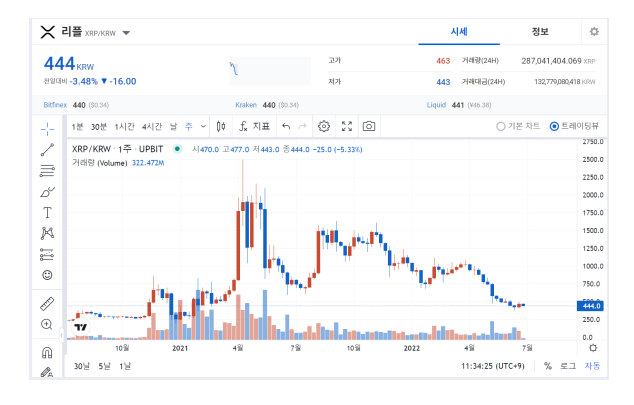
Task: Set interval to 1분
Action: tap(77, 127)
